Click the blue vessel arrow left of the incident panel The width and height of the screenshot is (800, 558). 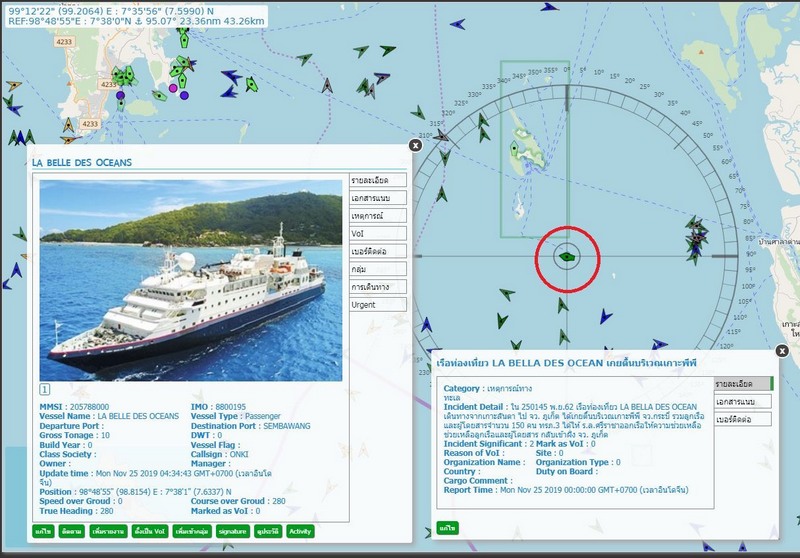(x=427, y=324)
